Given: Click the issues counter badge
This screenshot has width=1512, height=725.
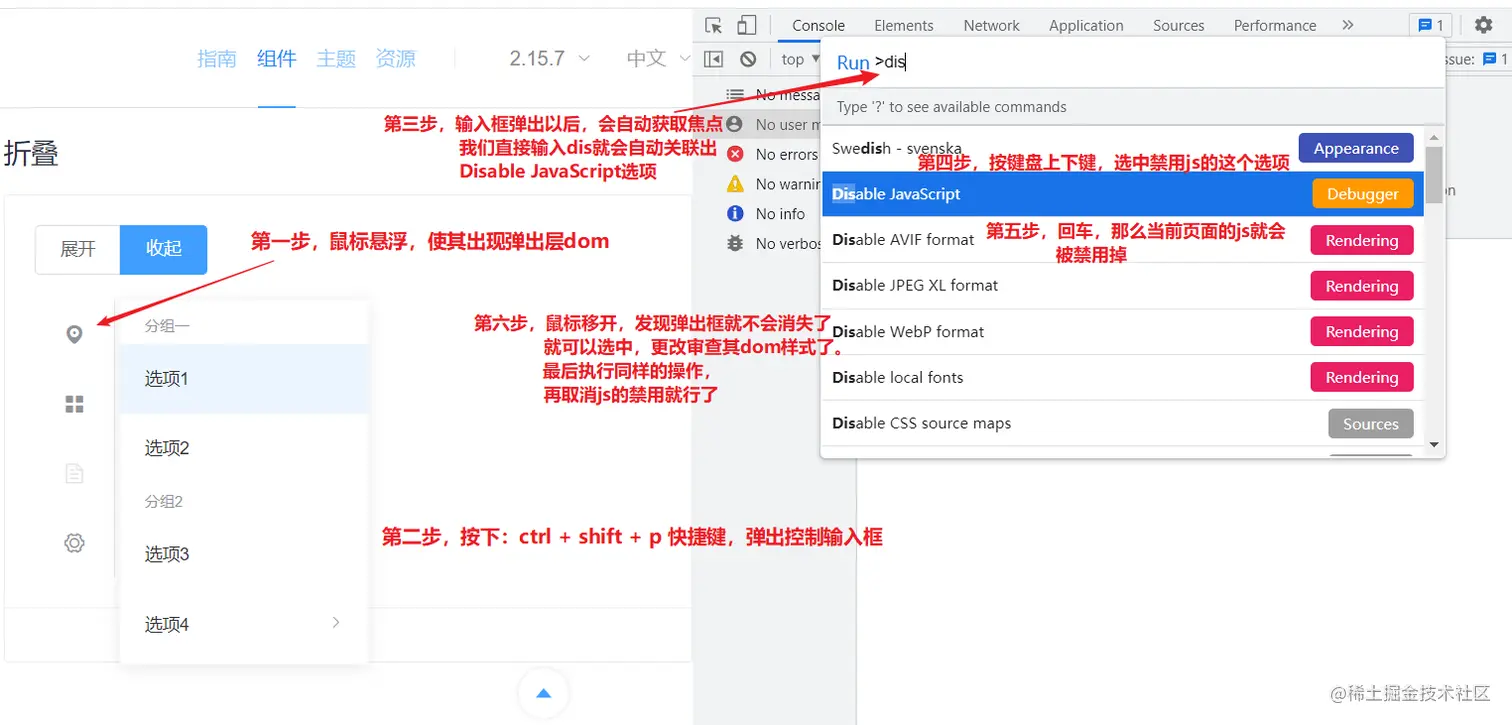Looking at the screenshot, I should pyautogui.click(x=1431, y=26).
